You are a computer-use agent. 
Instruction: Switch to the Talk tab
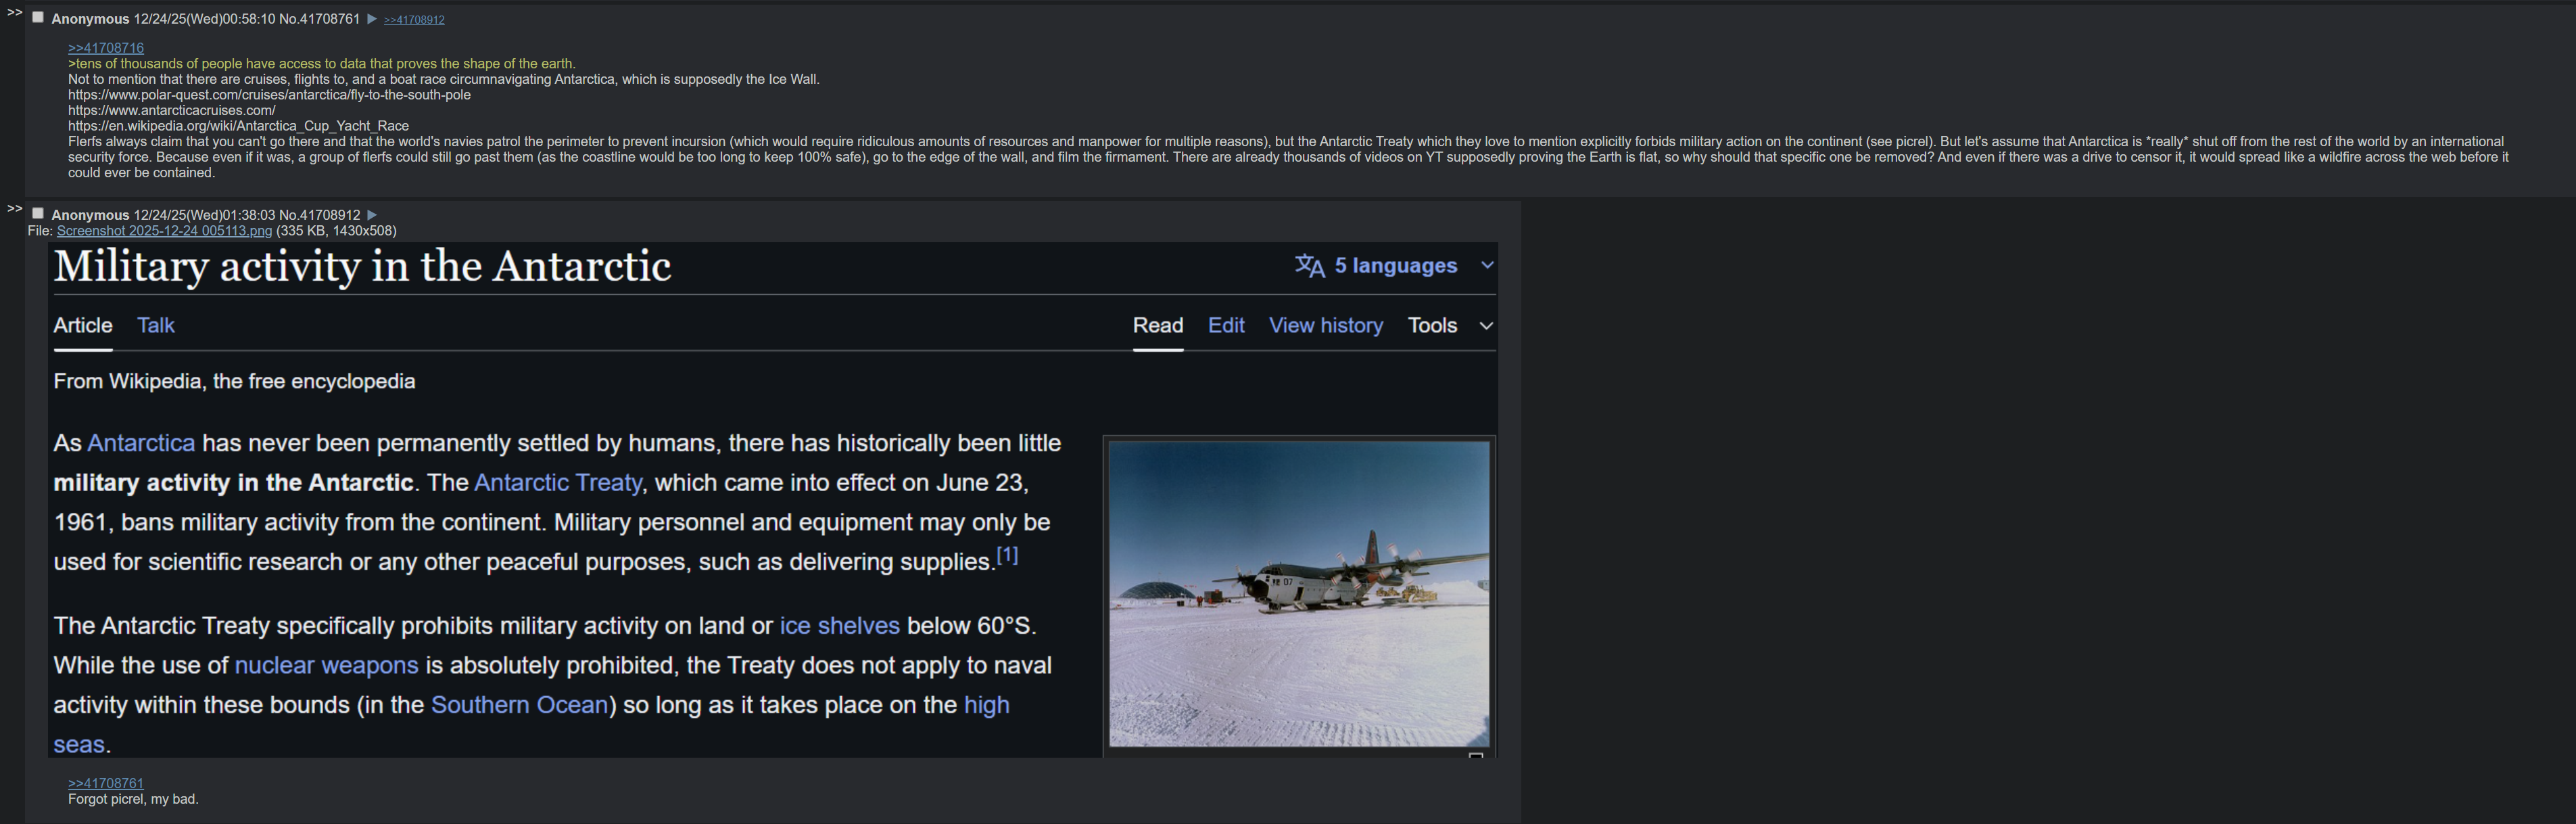pyautogui.click(x=155, y=326)
